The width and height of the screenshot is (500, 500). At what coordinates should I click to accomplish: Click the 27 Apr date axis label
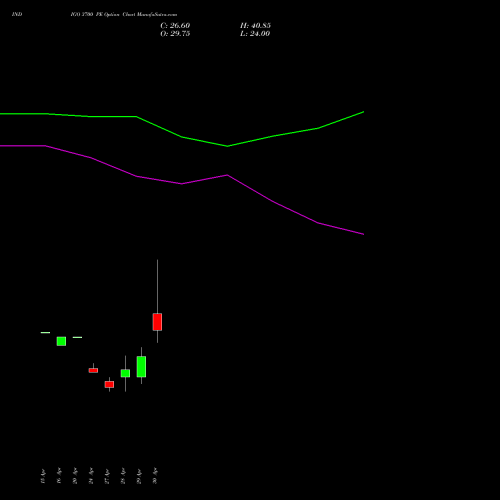pos(107,476)
